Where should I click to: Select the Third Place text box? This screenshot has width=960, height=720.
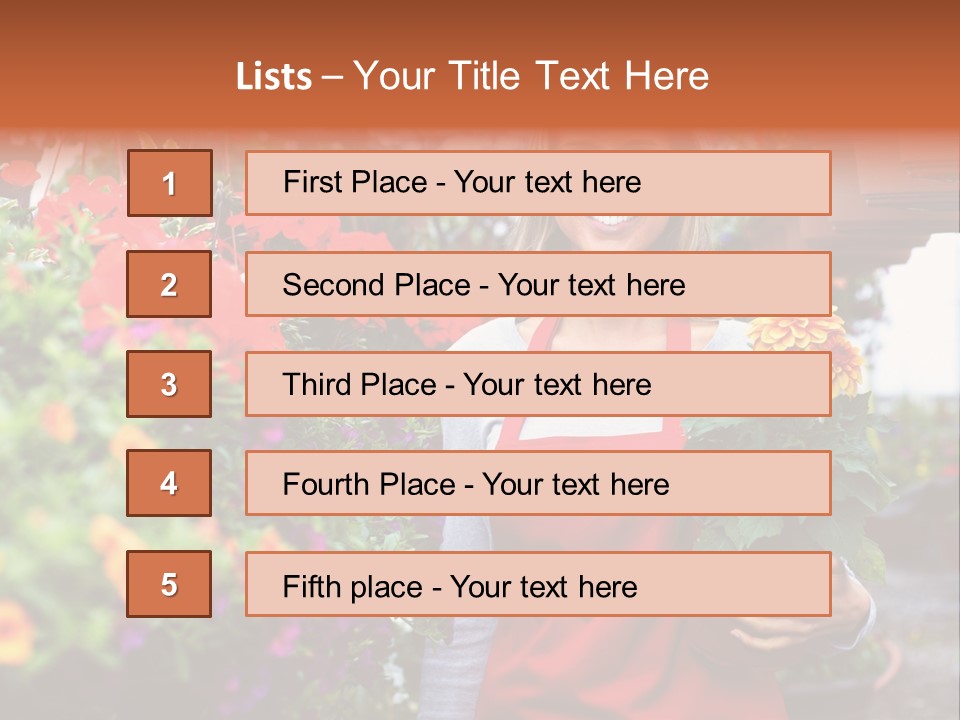pyautogui.click(x=538, y=384)
